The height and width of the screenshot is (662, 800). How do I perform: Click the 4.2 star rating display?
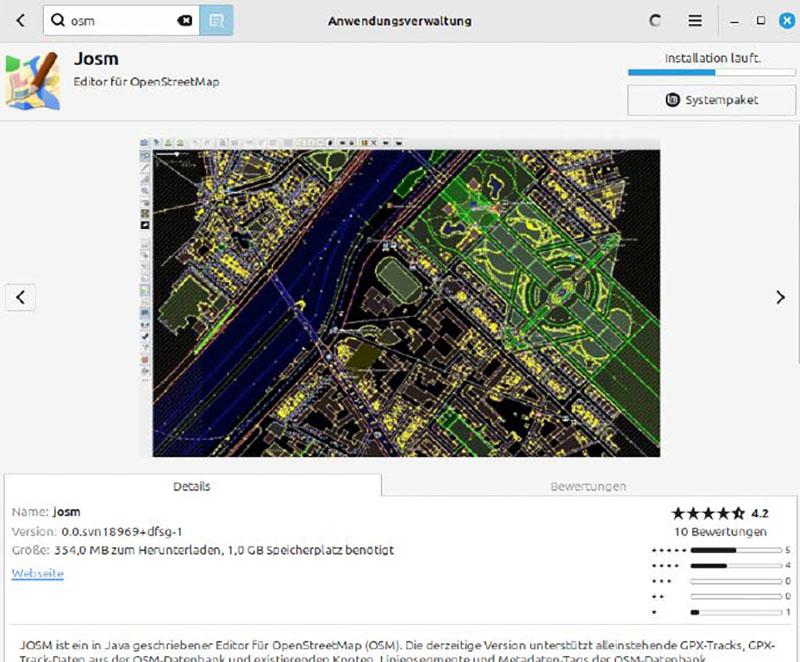719,513
